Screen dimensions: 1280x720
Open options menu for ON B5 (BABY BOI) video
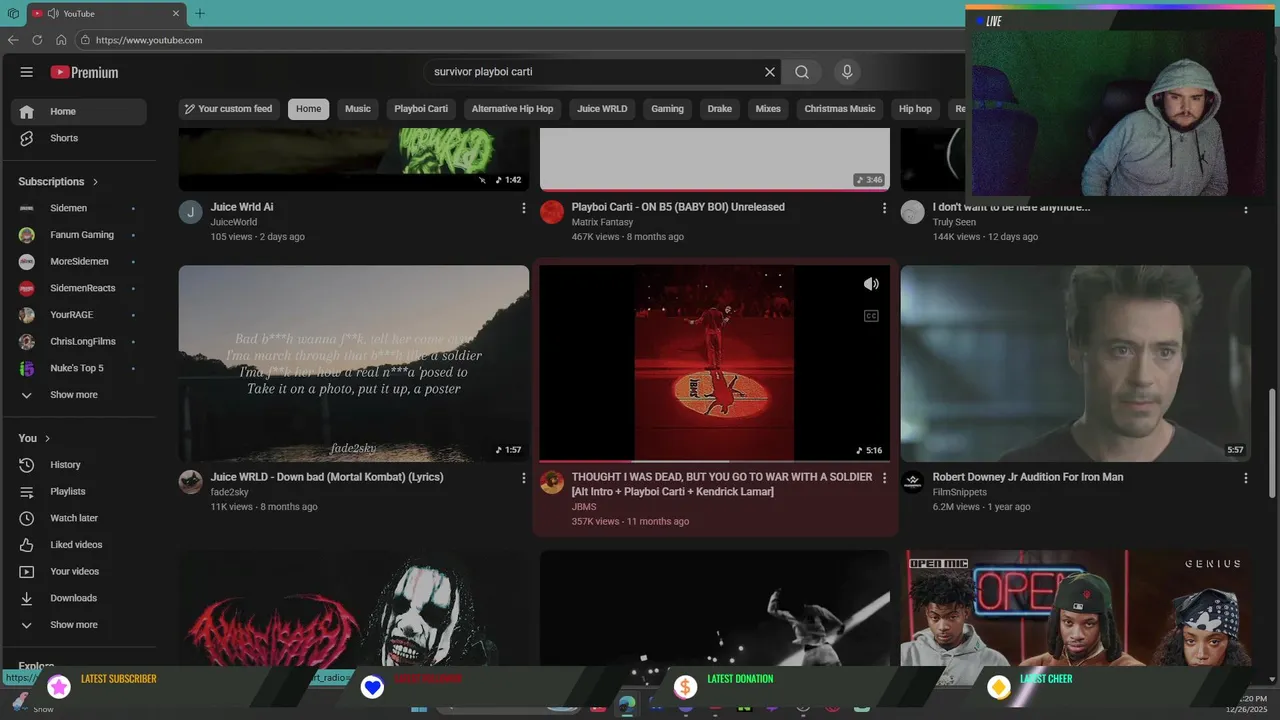point(884,208)
